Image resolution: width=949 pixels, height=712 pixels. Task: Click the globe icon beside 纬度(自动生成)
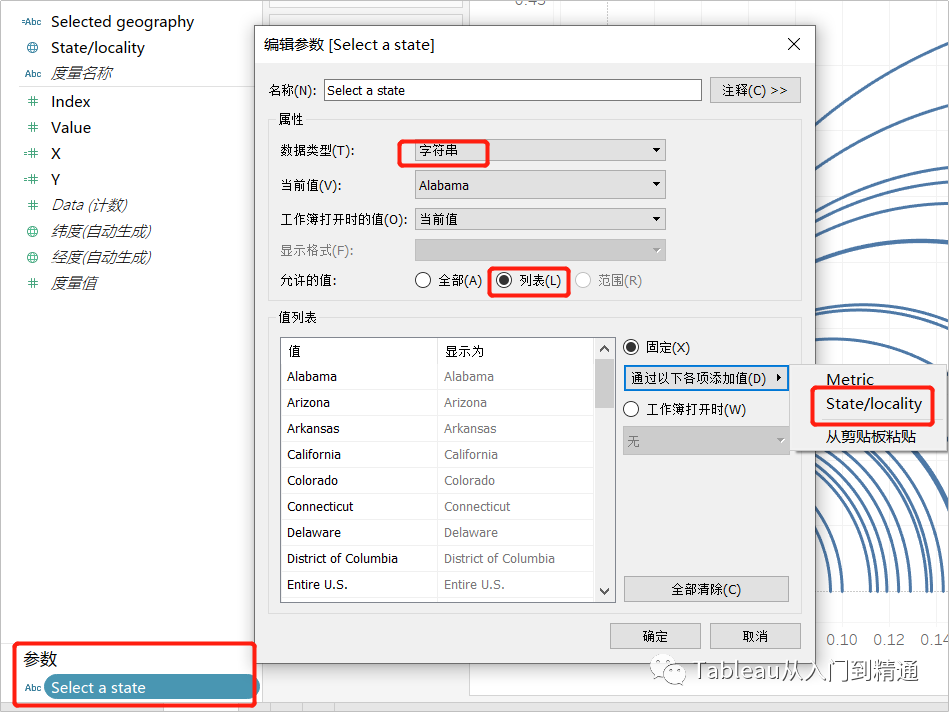tap(33, 231)
